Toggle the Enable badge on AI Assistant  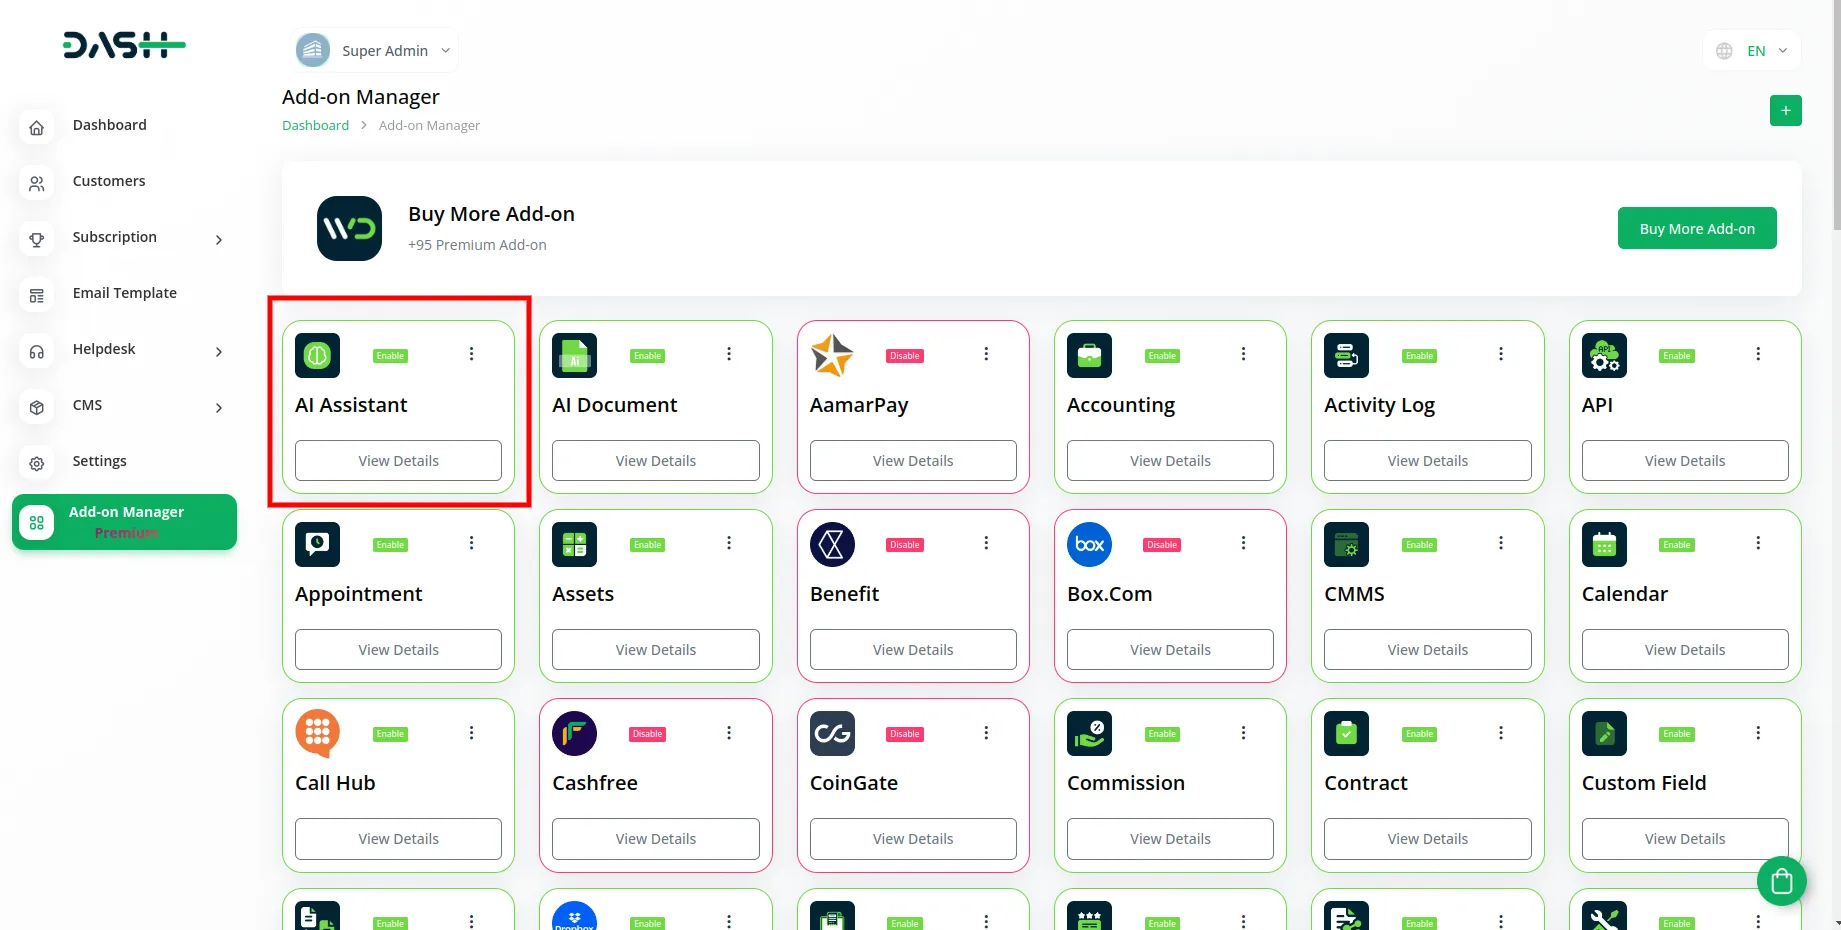390,356
